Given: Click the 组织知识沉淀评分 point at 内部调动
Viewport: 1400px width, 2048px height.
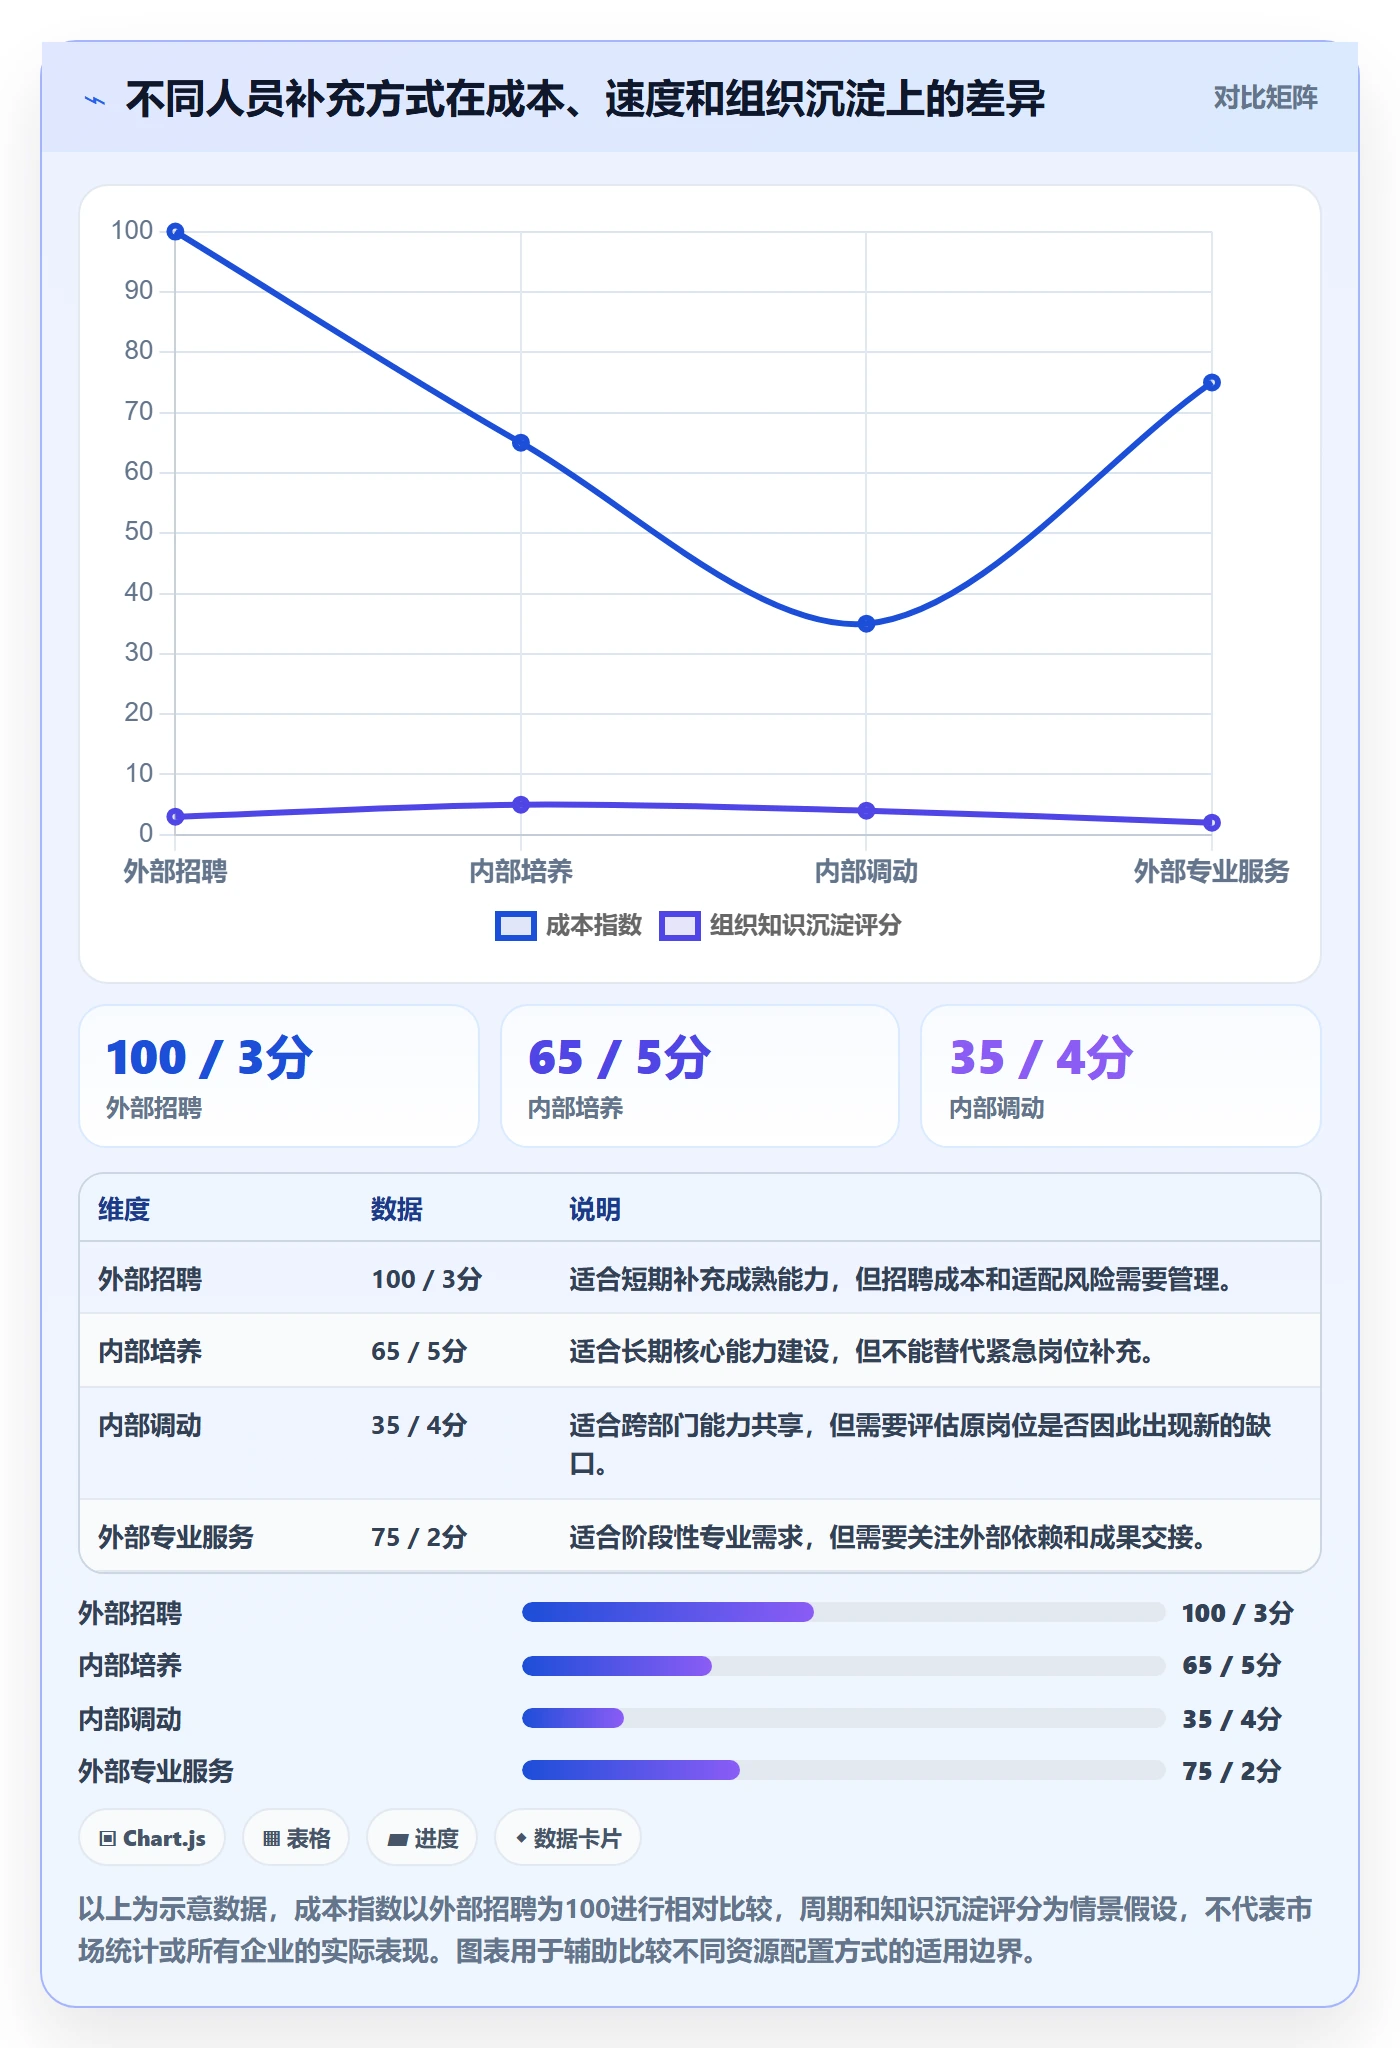Looking at the screenshot, I should [x=866, y=811].
